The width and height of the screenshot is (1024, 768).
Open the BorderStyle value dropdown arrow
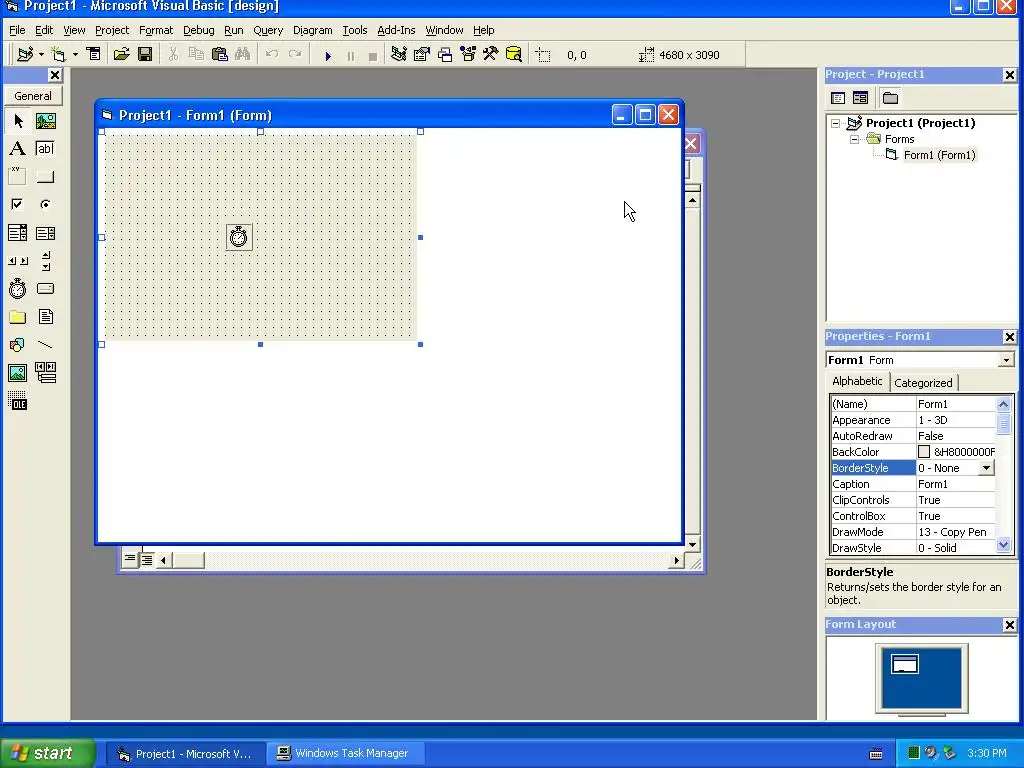[986, 468]
